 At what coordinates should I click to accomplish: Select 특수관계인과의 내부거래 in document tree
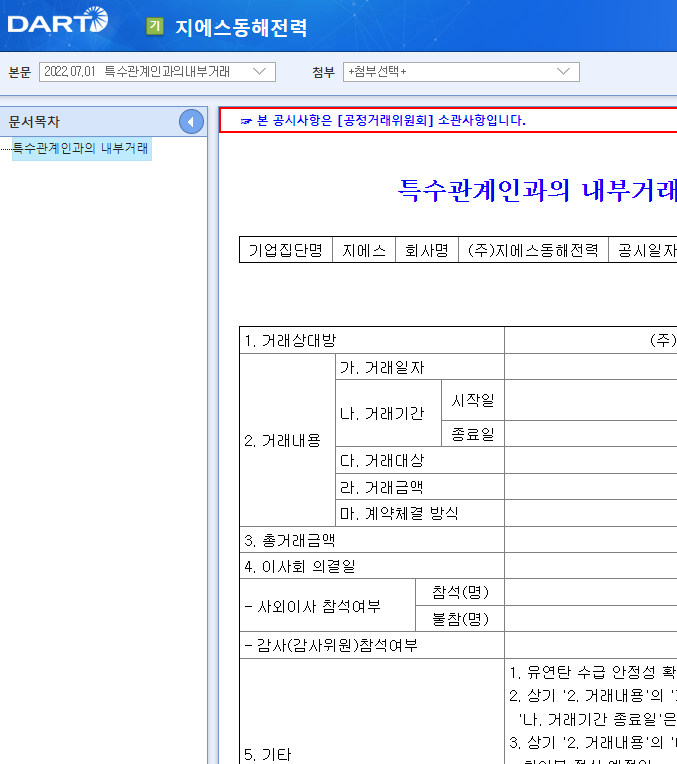tap(81, 148)
